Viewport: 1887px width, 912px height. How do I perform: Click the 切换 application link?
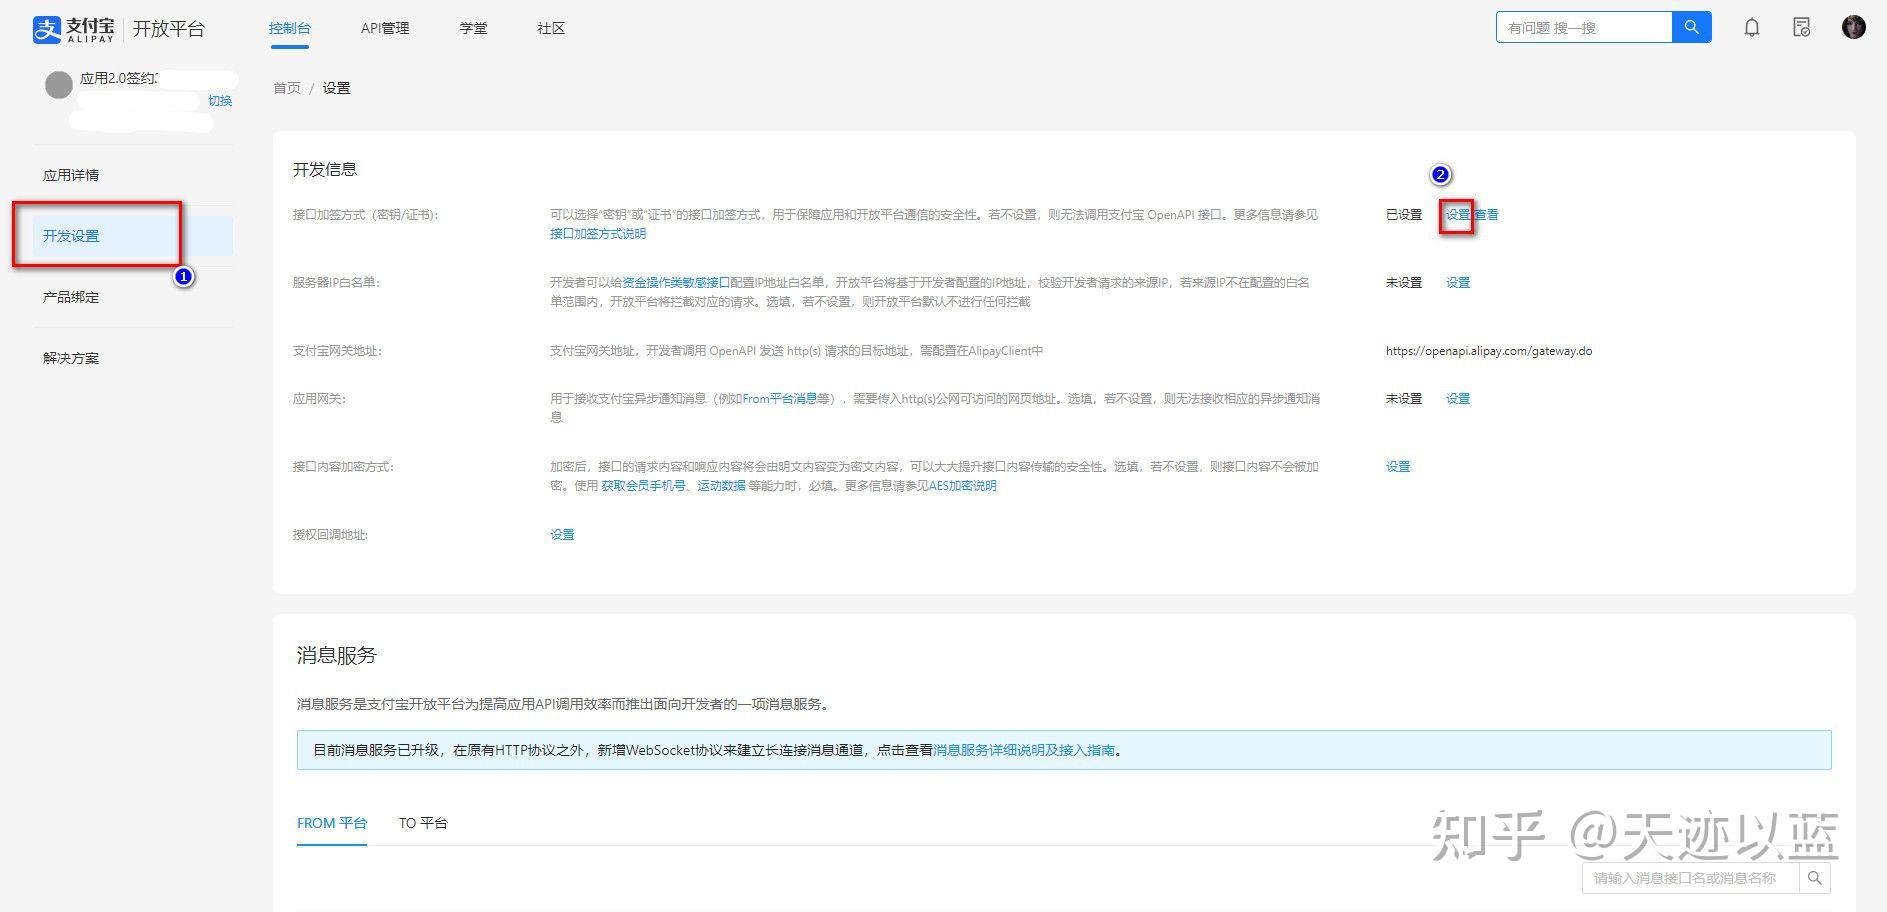point(220,101)
